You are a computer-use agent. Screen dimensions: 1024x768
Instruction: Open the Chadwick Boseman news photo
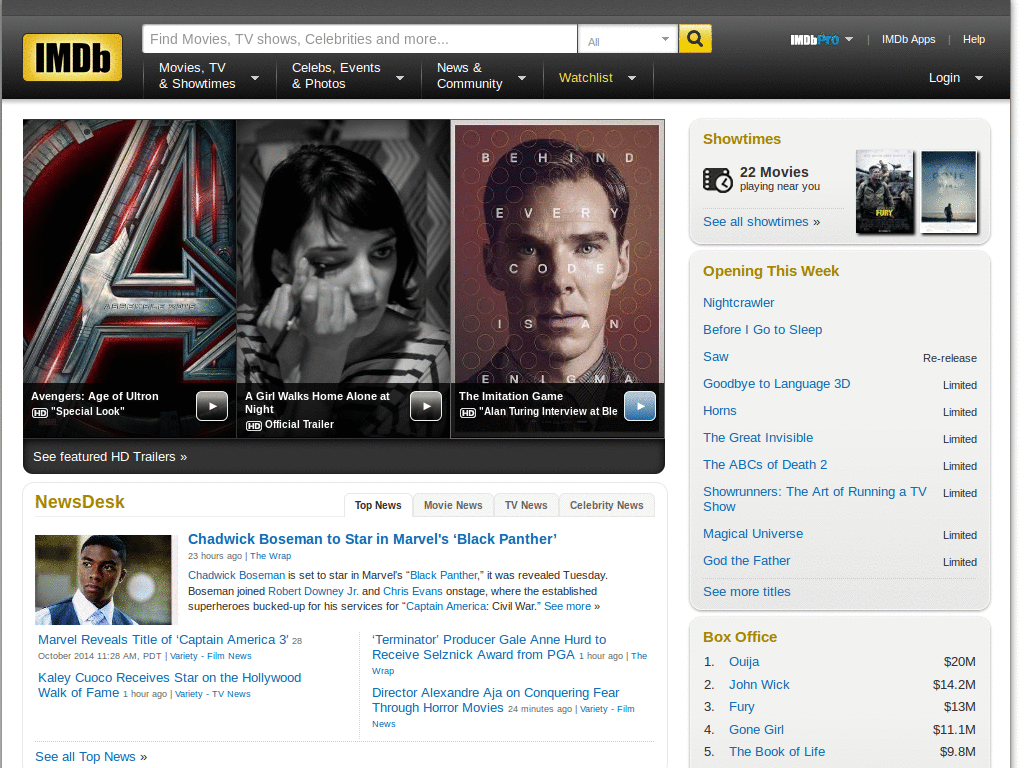[x=103, y=580]
